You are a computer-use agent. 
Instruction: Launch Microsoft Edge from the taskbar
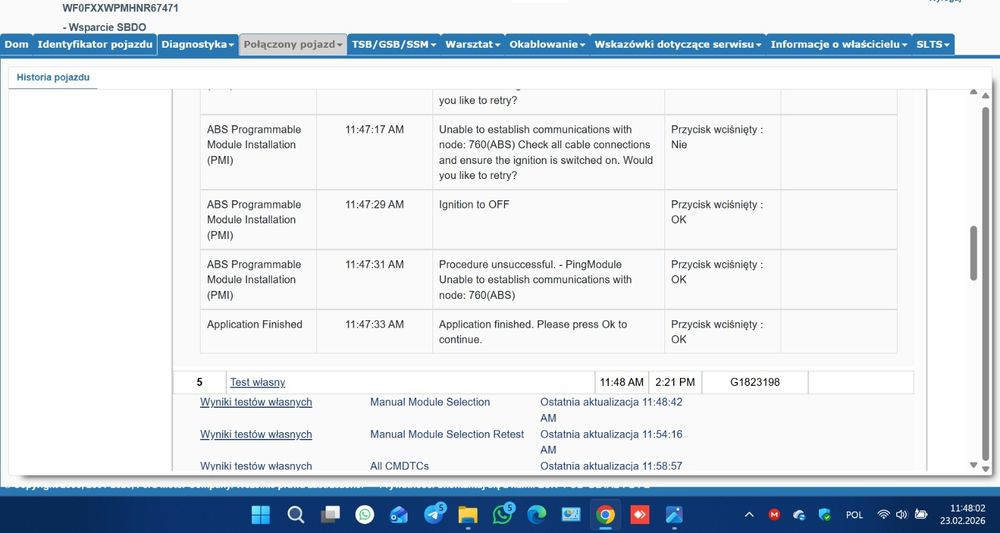(537, 515)
